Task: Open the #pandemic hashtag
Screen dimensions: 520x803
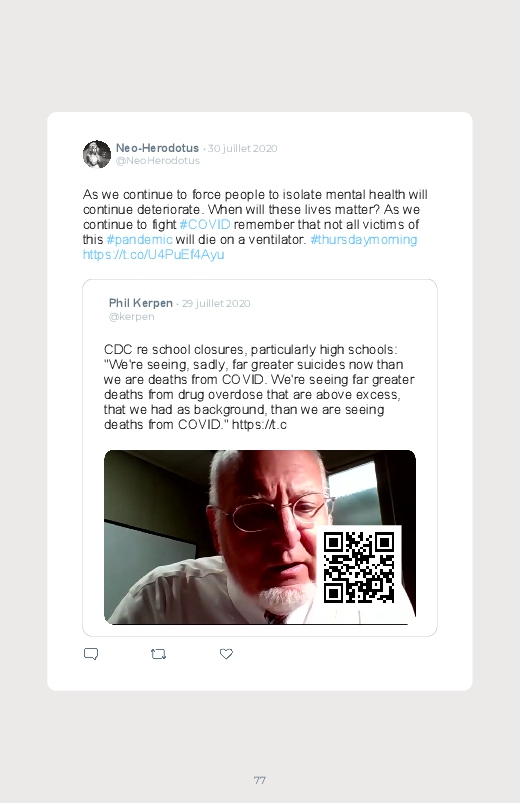Action: pyautogui.click(x=139, y=240)
